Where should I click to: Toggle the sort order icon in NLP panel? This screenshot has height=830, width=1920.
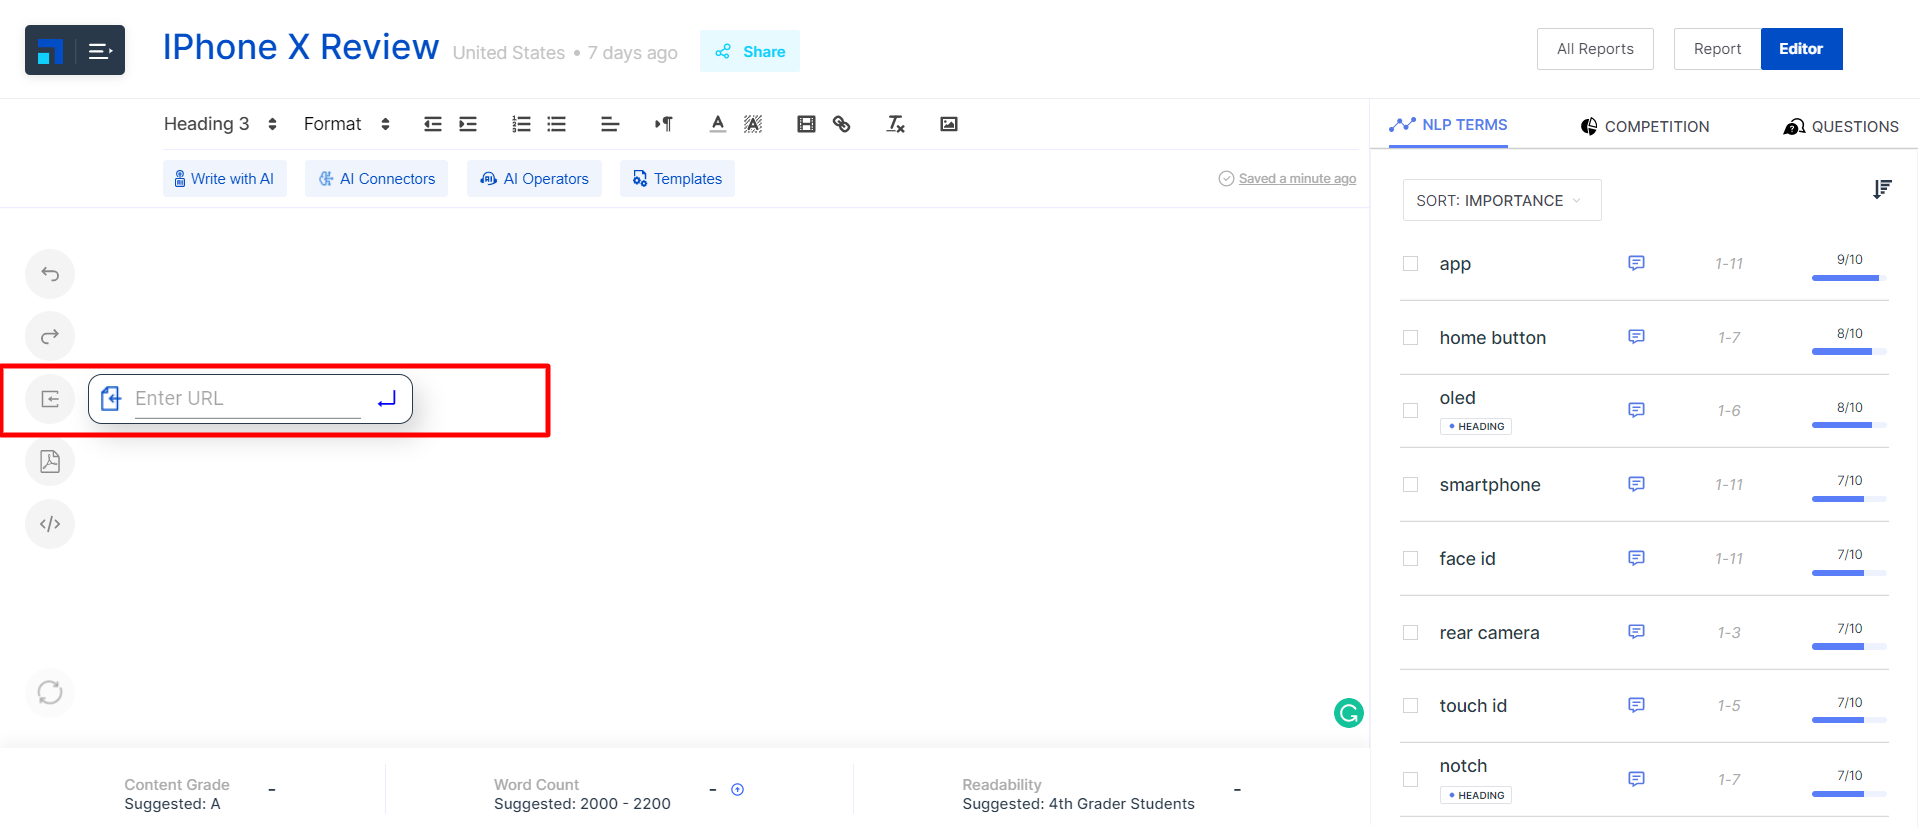tap(1882, 189)
